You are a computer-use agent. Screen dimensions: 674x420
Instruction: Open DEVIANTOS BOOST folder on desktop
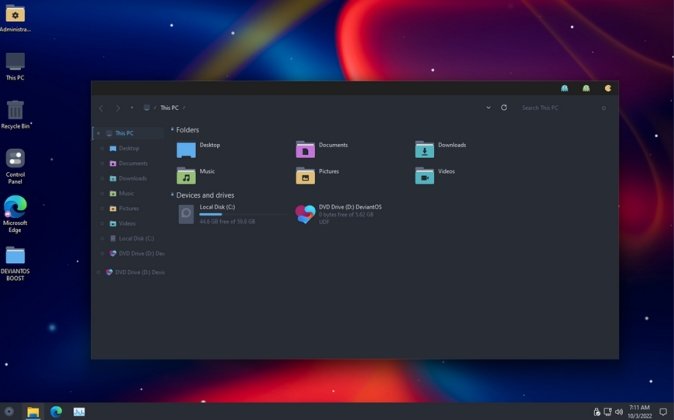coord(15,264)
